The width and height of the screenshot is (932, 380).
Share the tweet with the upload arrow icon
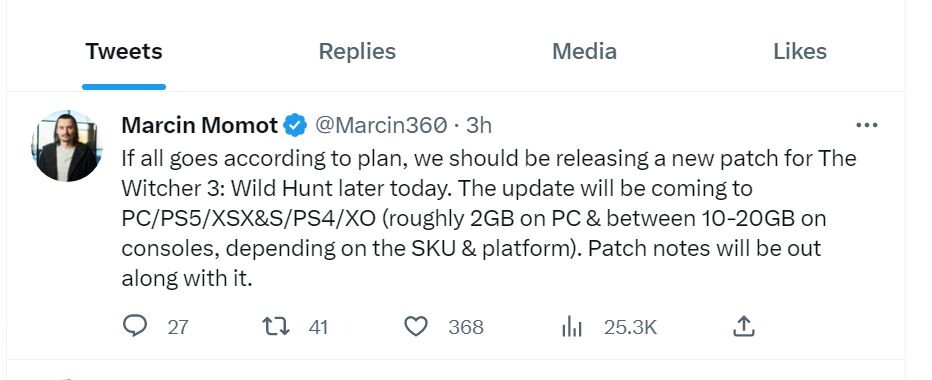744,326
